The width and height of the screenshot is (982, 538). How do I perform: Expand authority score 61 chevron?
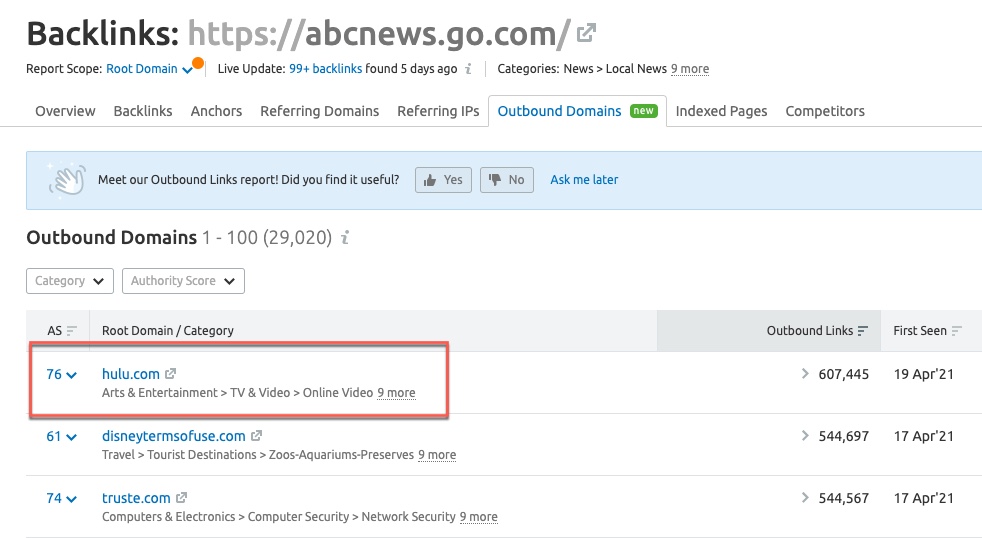71,437
